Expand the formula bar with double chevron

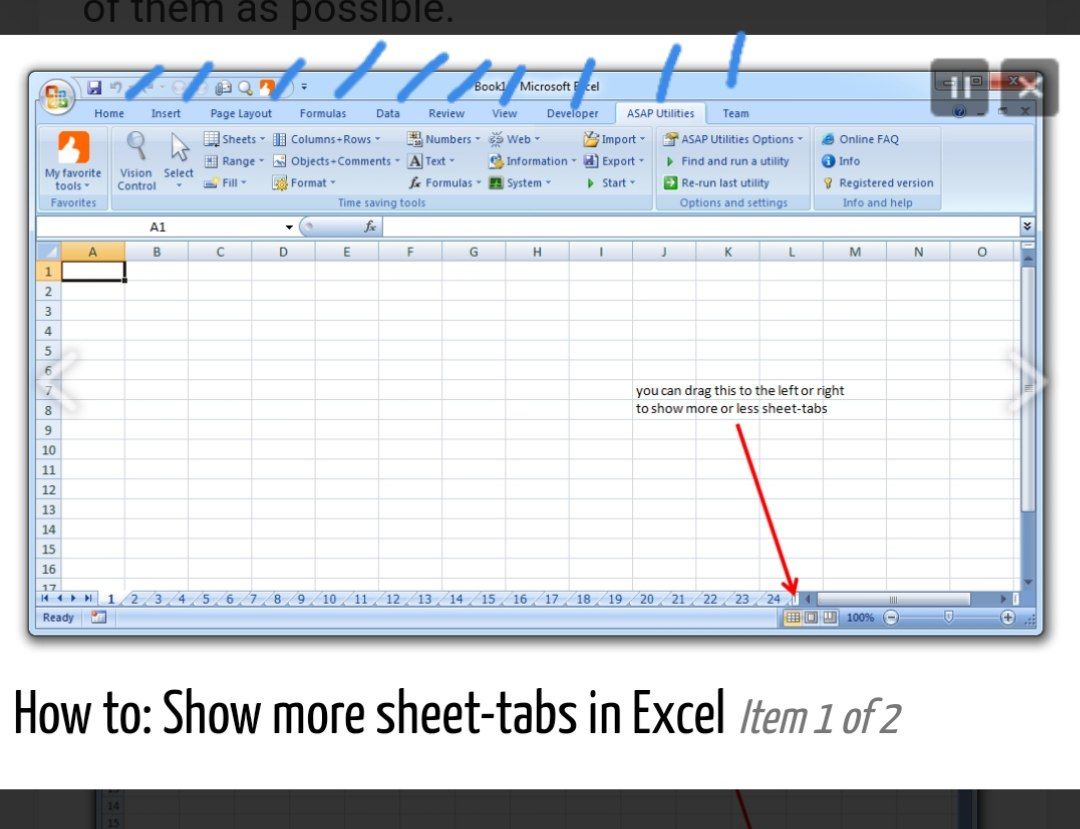click(x=1027, y=227)
